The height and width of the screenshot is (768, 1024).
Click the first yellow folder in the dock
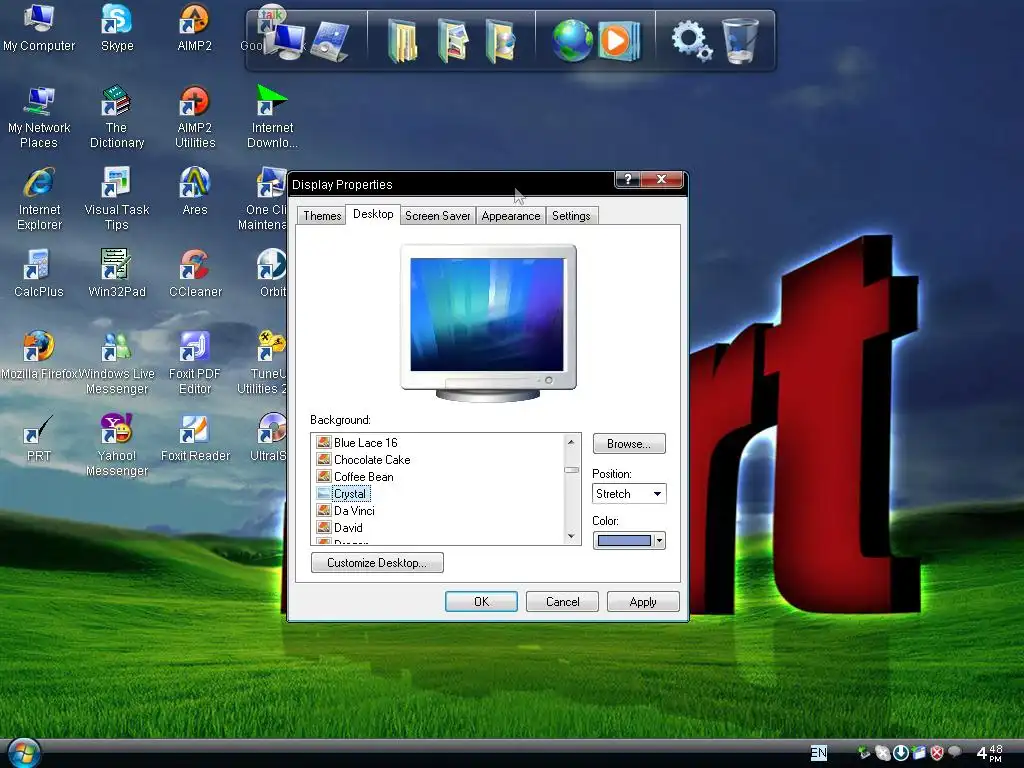[x=402, y=41]
